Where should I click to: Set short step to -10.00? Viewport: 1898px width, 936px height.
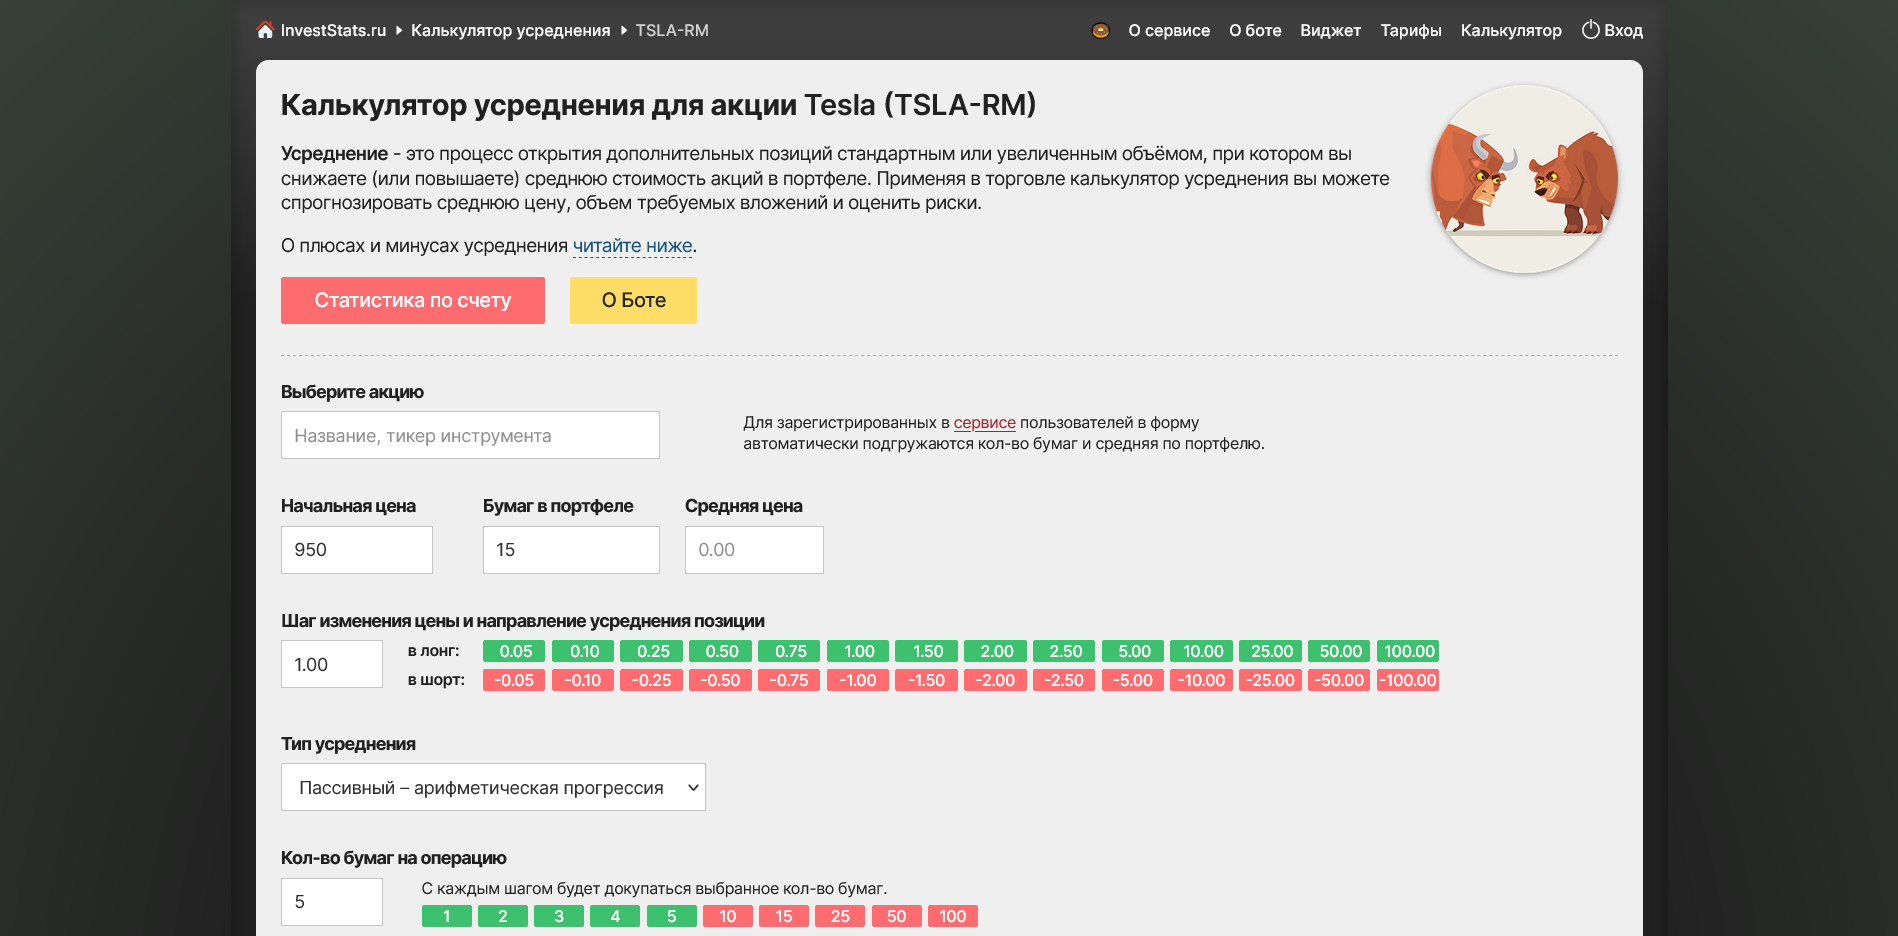1202,680
